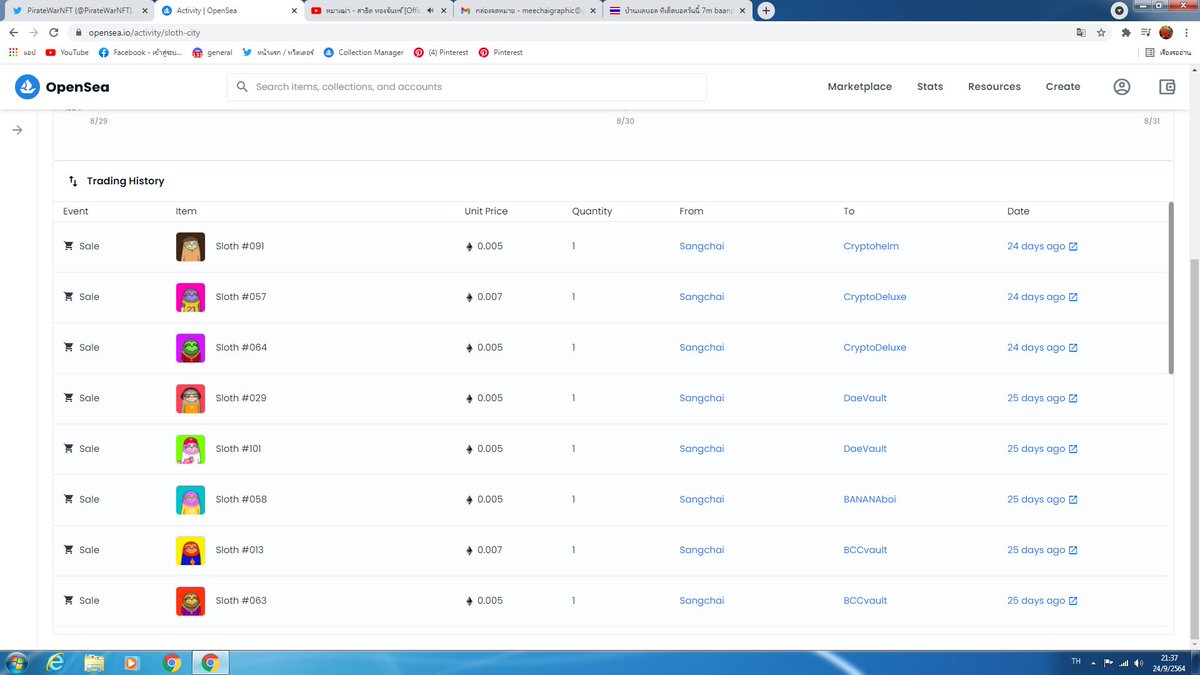Open Collection Manager bookmark

(363, 52)
